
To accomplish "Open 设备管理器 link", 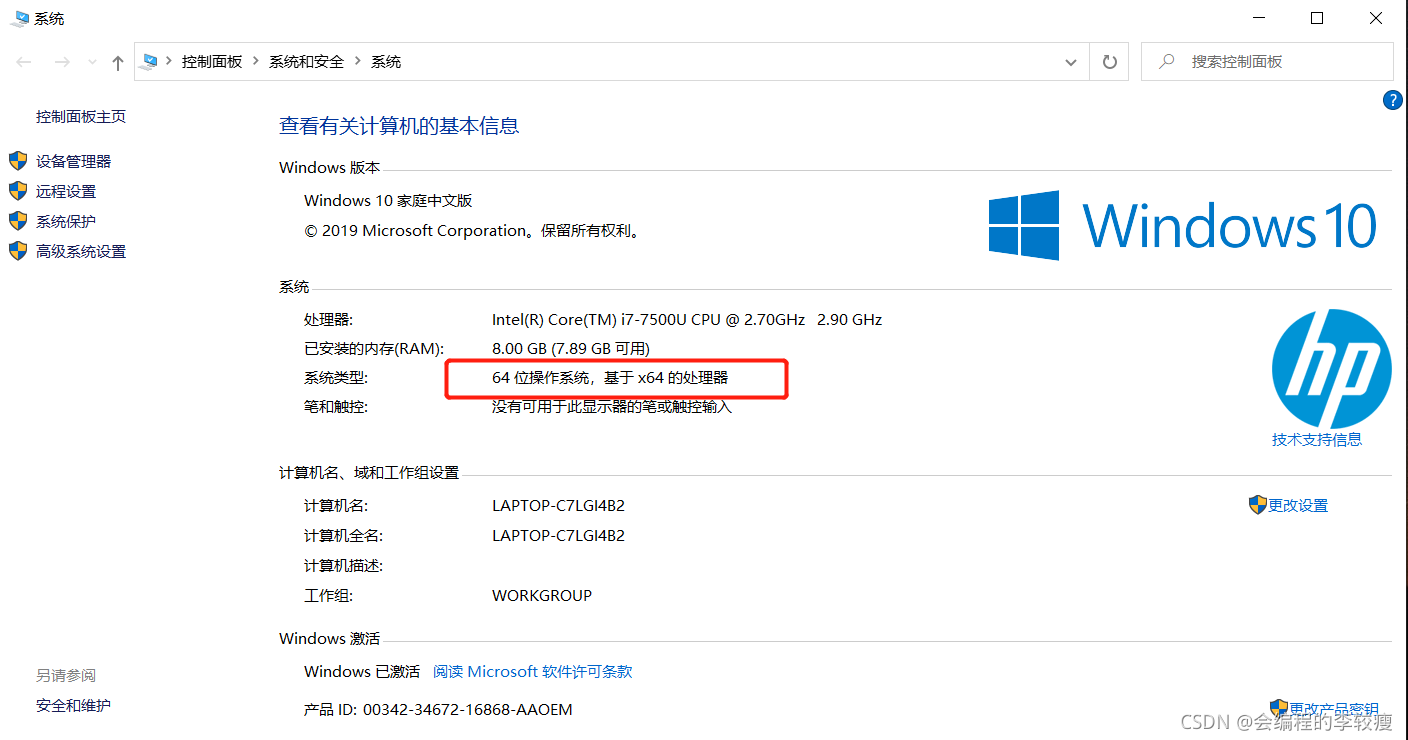I will 74,161.
